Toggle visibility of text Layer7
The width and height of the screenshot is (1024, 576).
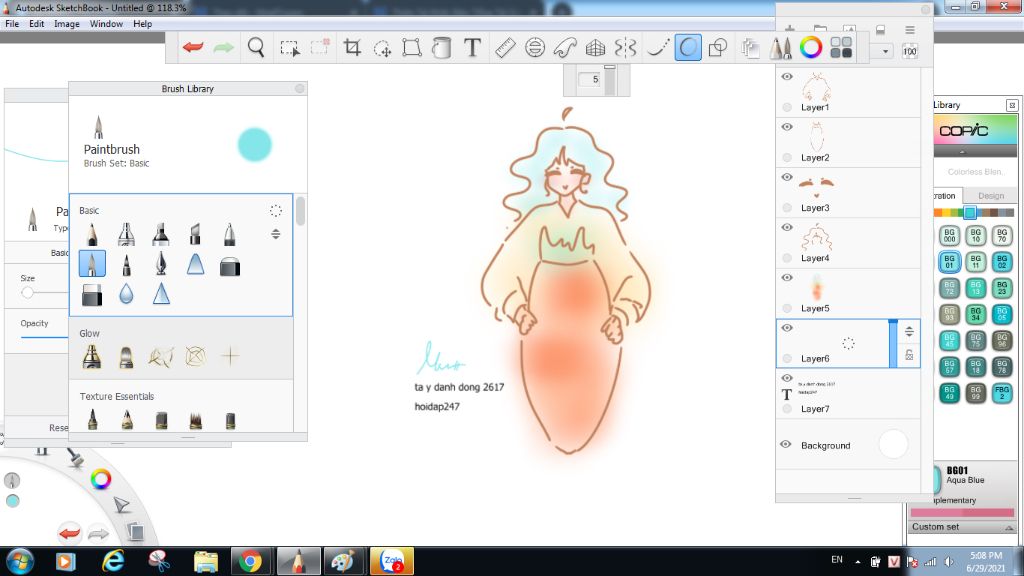click(x=787, y=378)
